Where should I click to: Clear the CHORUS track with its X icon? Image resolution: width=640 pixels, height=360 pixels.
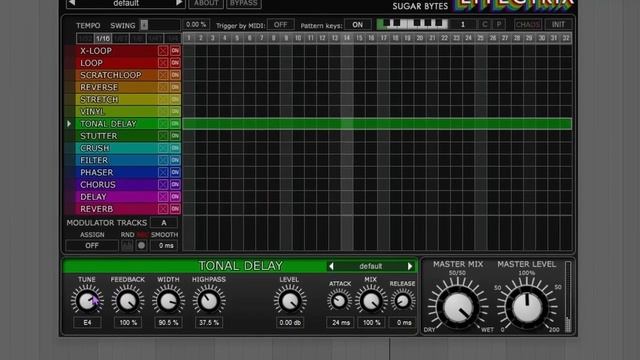[x=163, y=184]
